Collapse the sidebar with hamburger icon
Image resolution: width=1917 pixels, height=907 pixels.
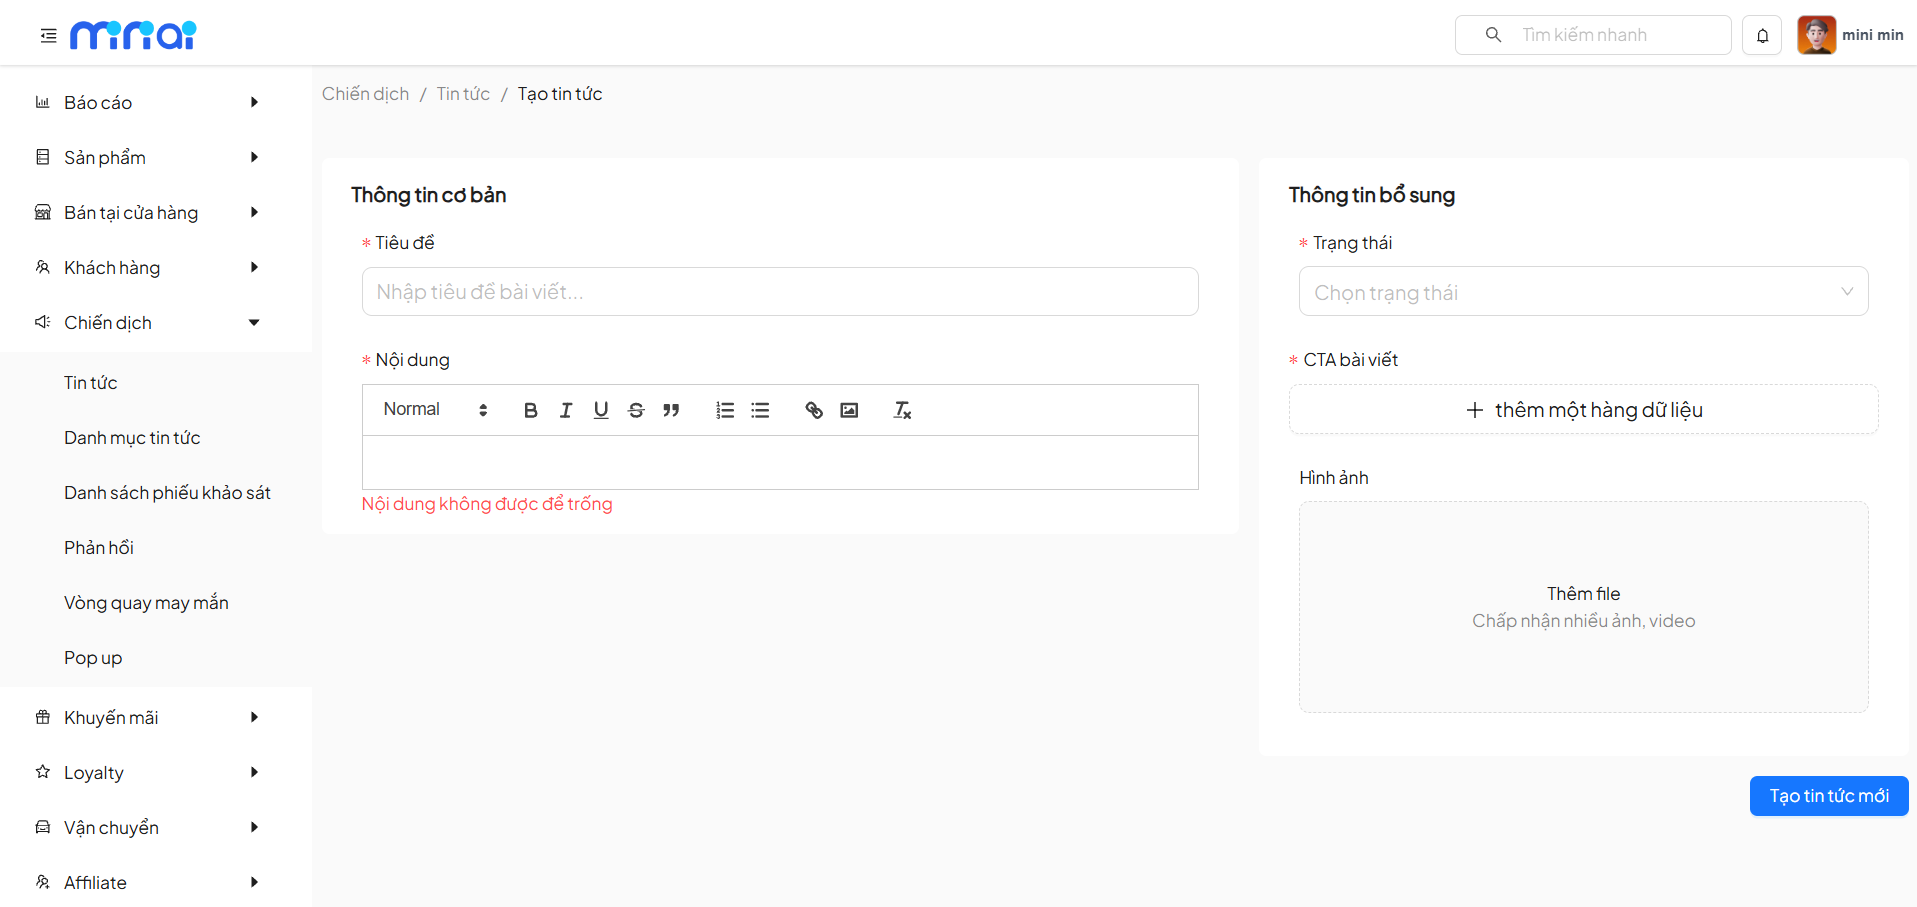pos(48,36)
